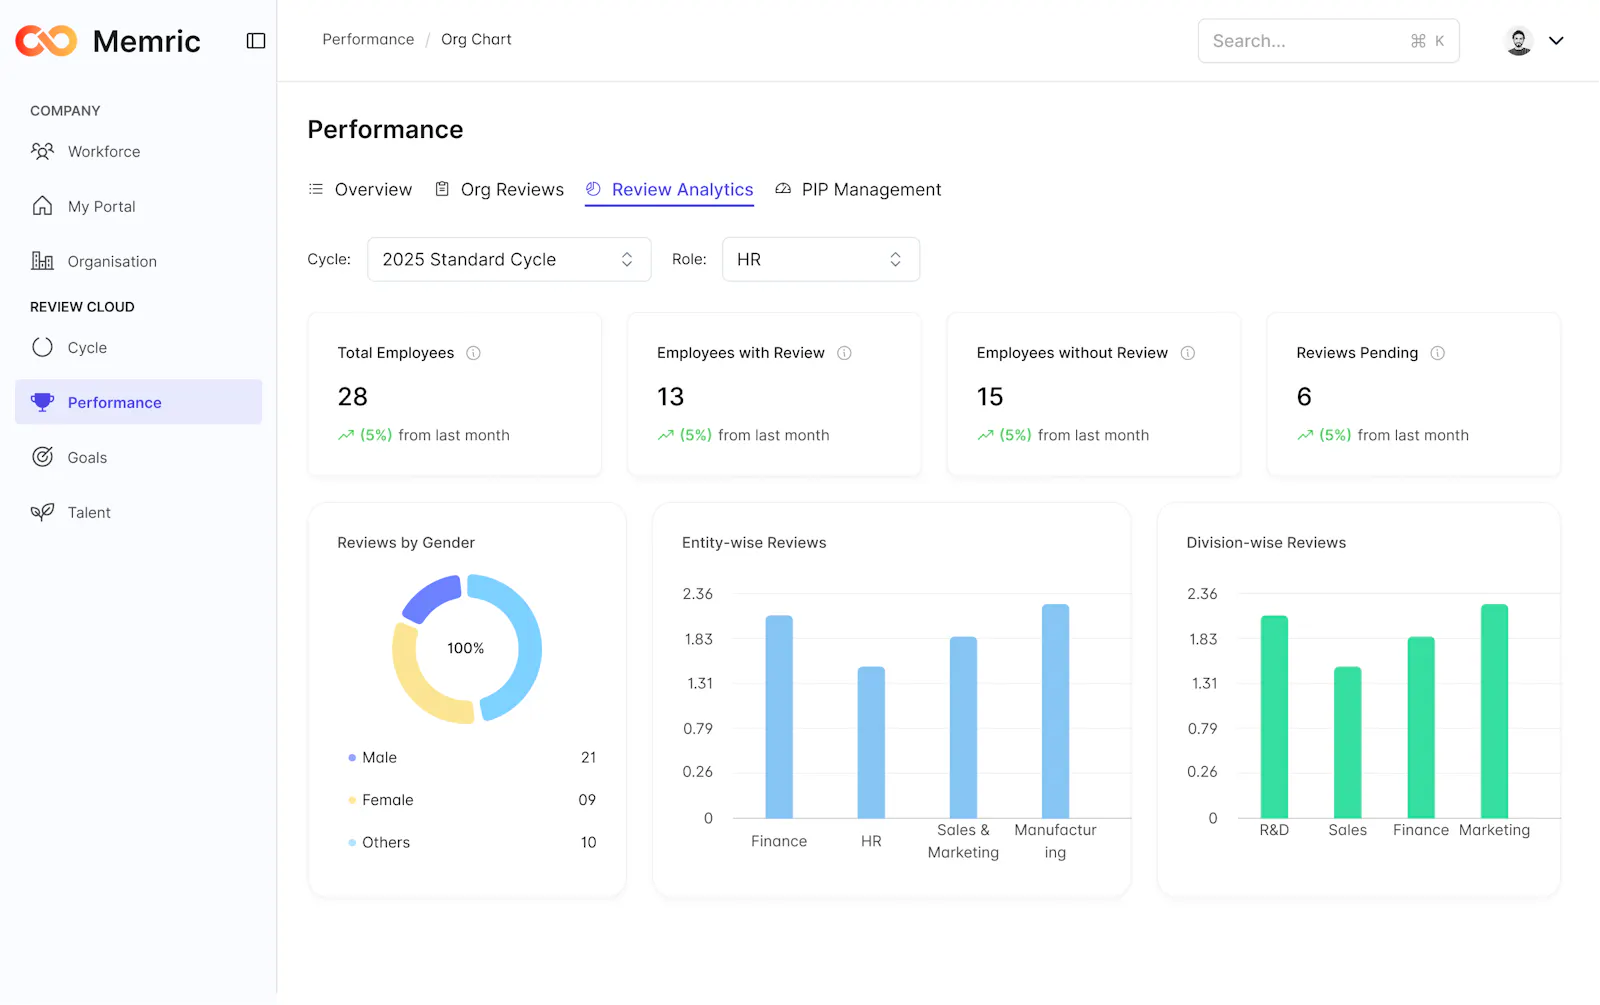Click the Cycle circle icon
This screenshot has height=1005, width=1600.
pos(42,347)
